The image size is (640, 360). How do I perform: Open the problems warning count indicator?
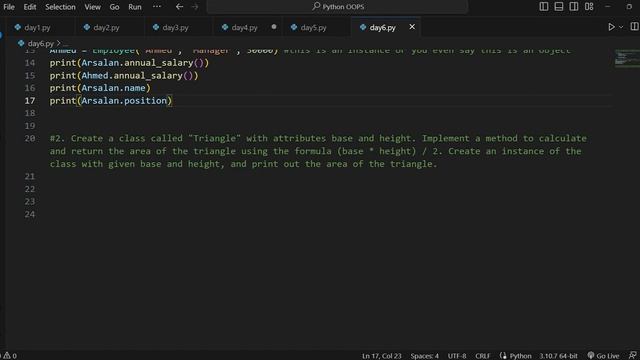[x=9, y=356]
